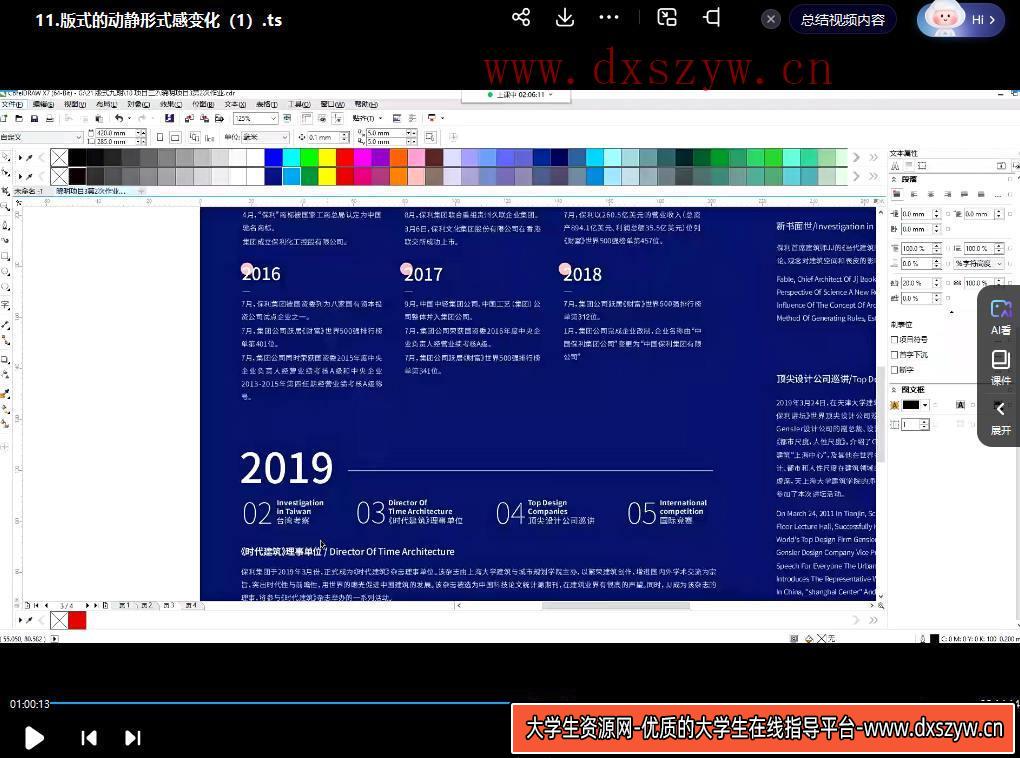Click the Open file toolbar icon
1020x758 pixels.
pos(19,118)
